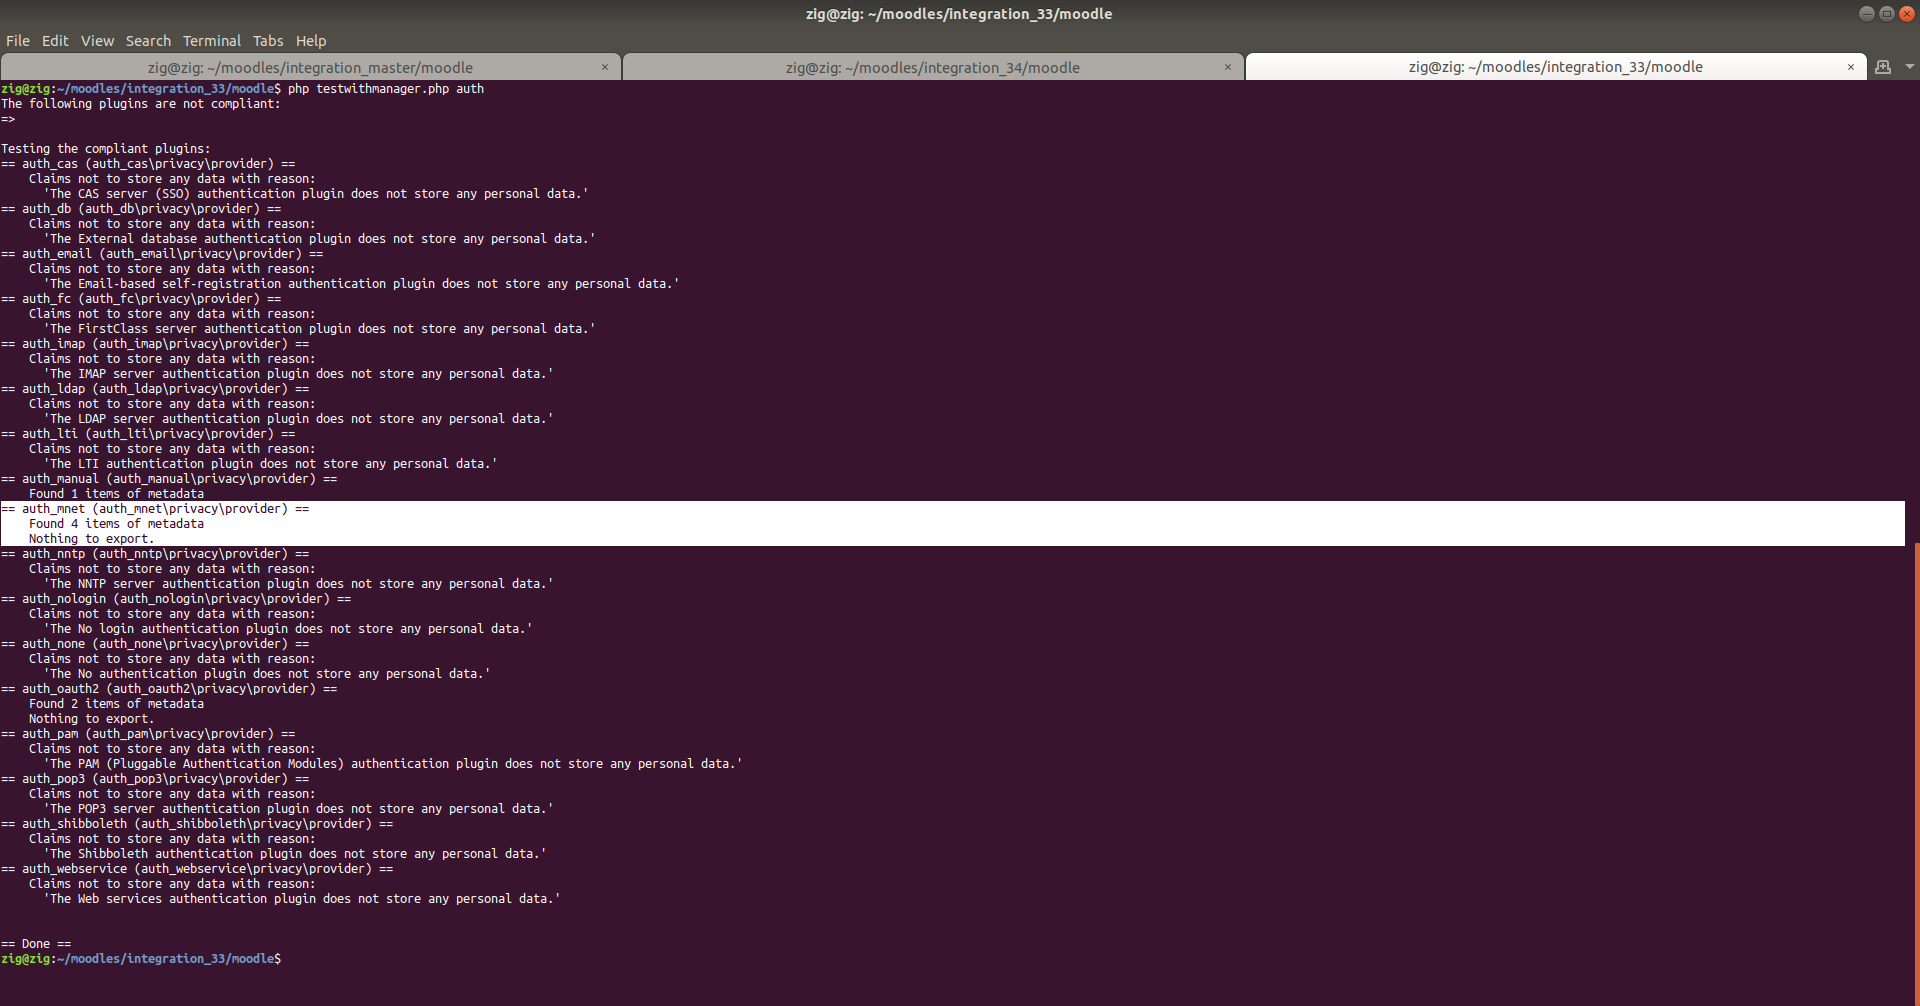The image size is (1920, 1006).
Task: Click the auth_ldap provider header line
Action: 155,389
